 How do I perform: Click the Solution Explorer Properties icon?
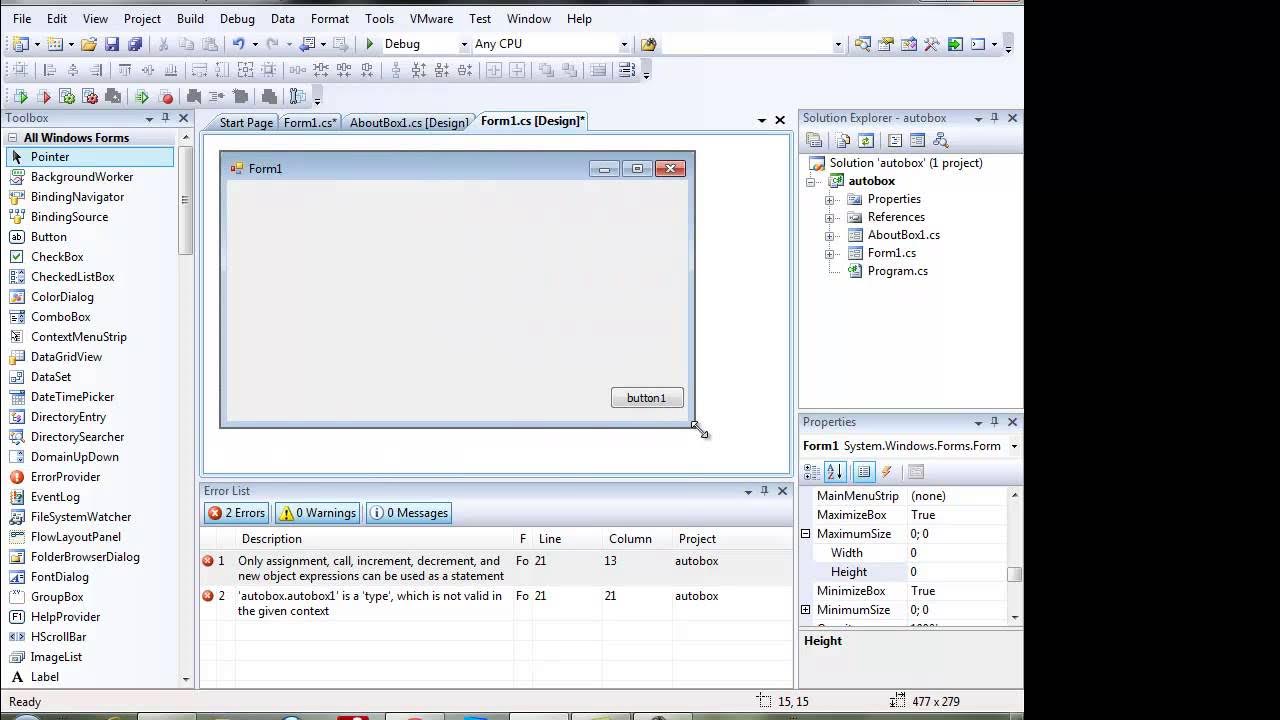(814, 141)
